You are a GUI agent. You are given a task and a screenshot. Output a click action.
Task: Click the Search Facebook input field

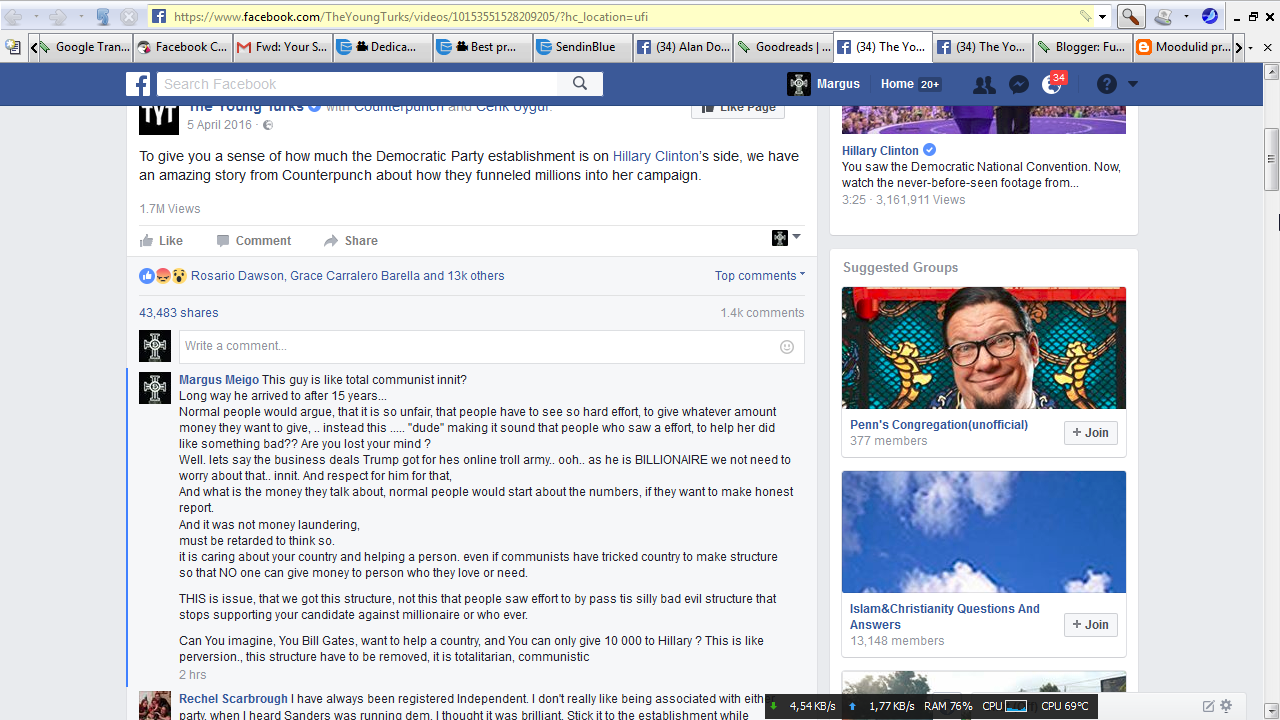point(357,84)
